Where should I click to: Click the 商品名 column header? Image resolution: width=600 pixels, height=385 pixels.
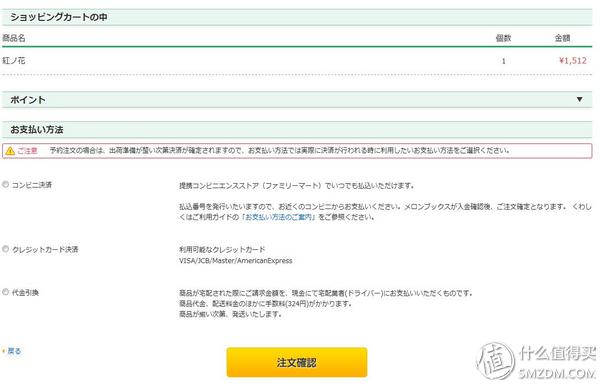tap(14, 38)
